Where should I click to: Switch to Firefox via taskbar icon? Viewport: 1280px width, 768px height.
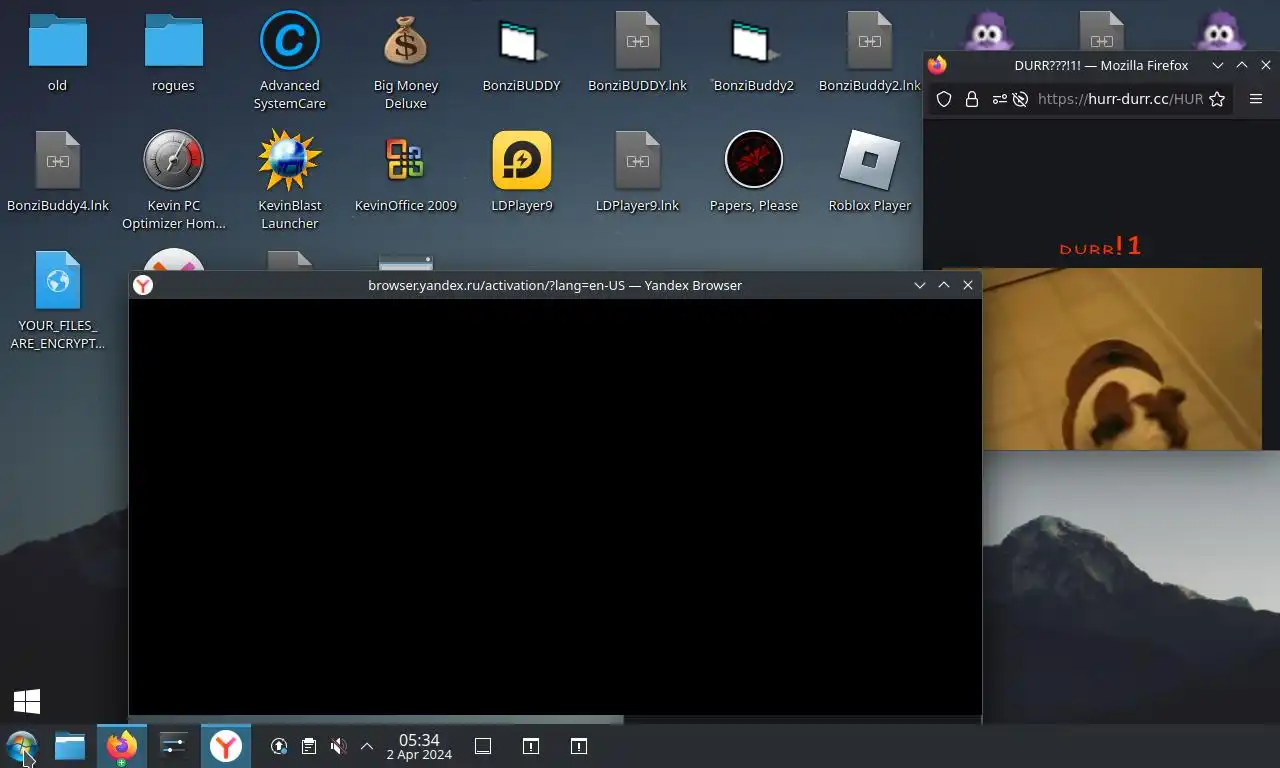coord(122,746)
